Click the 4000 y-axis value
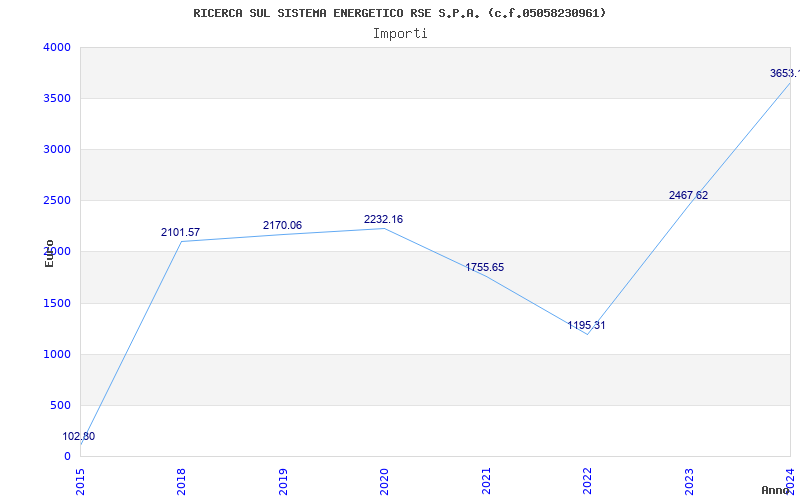 [58, 47]
